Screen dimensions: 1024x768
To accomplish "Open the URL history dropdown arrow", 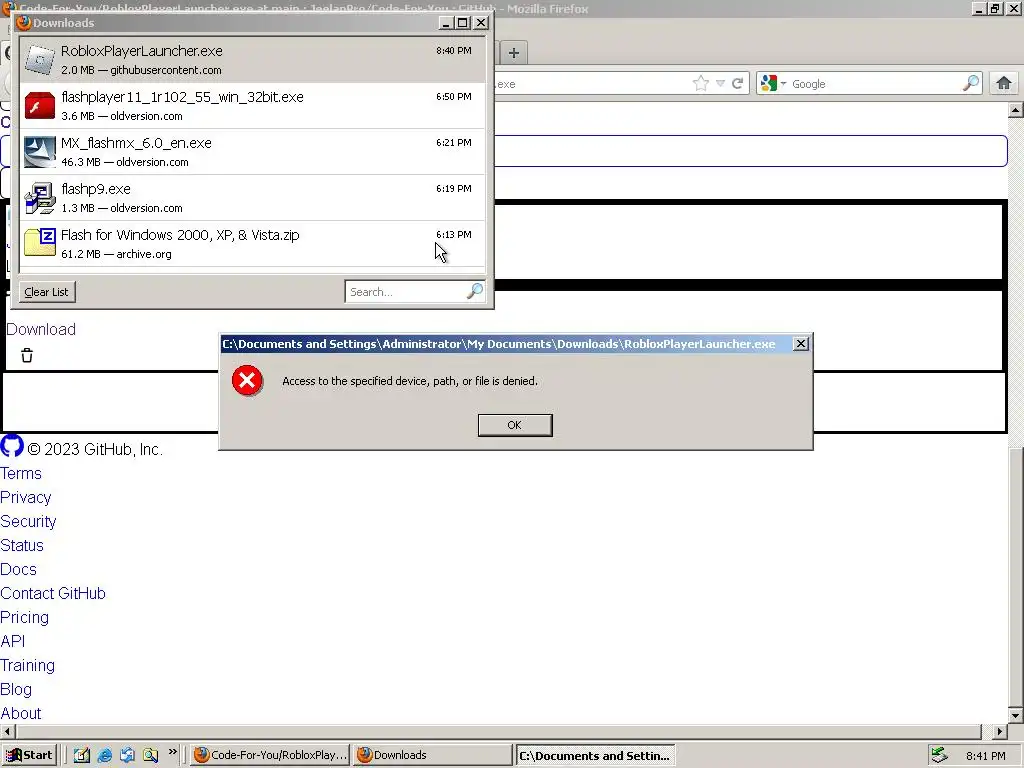I will (720, 84).
